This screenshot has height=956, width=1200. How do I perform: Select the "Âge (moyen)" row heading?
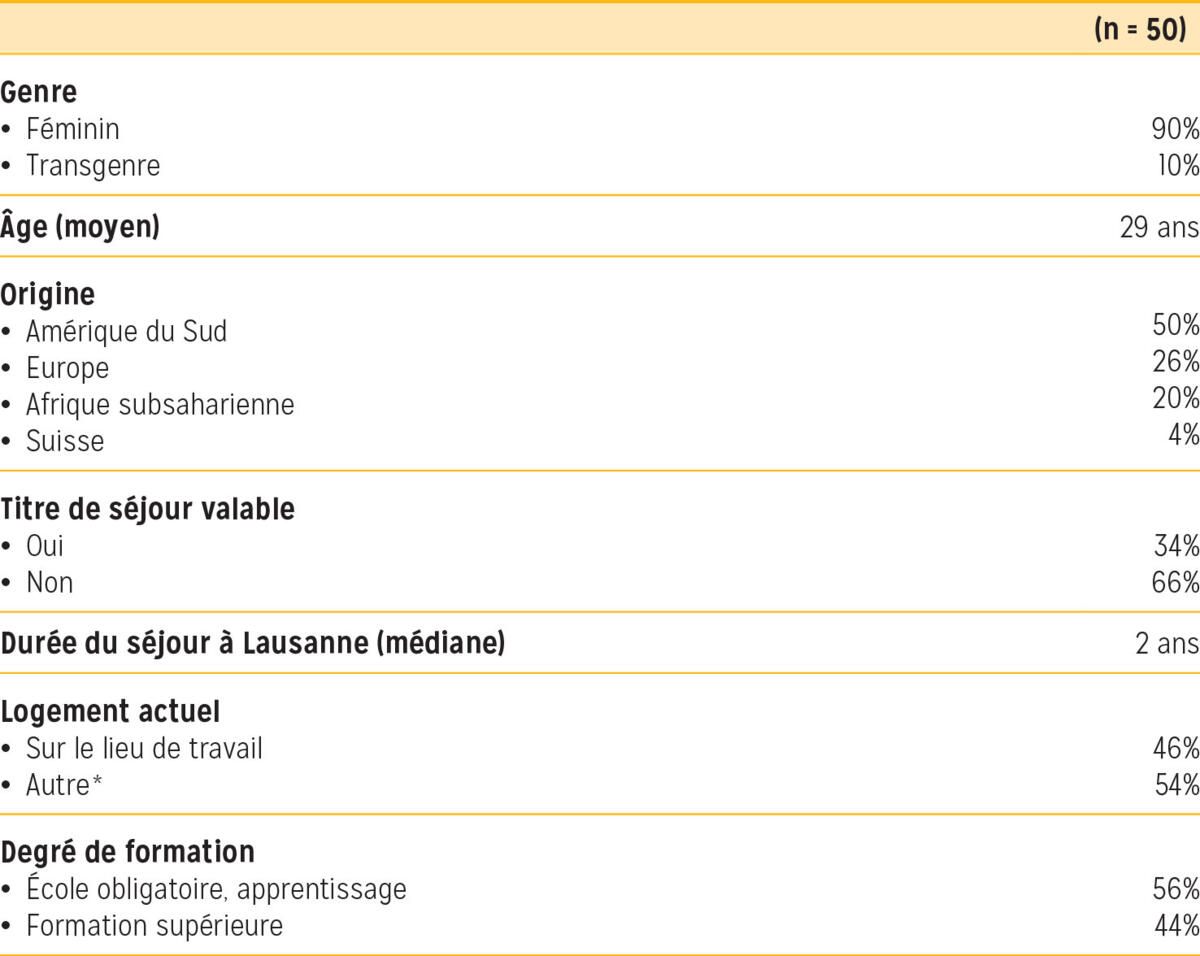[80, 228]
